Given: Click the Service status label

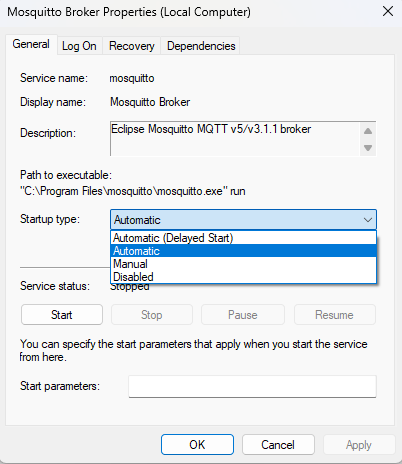Looking at the screenshot, I should click(x=55, y=286).
